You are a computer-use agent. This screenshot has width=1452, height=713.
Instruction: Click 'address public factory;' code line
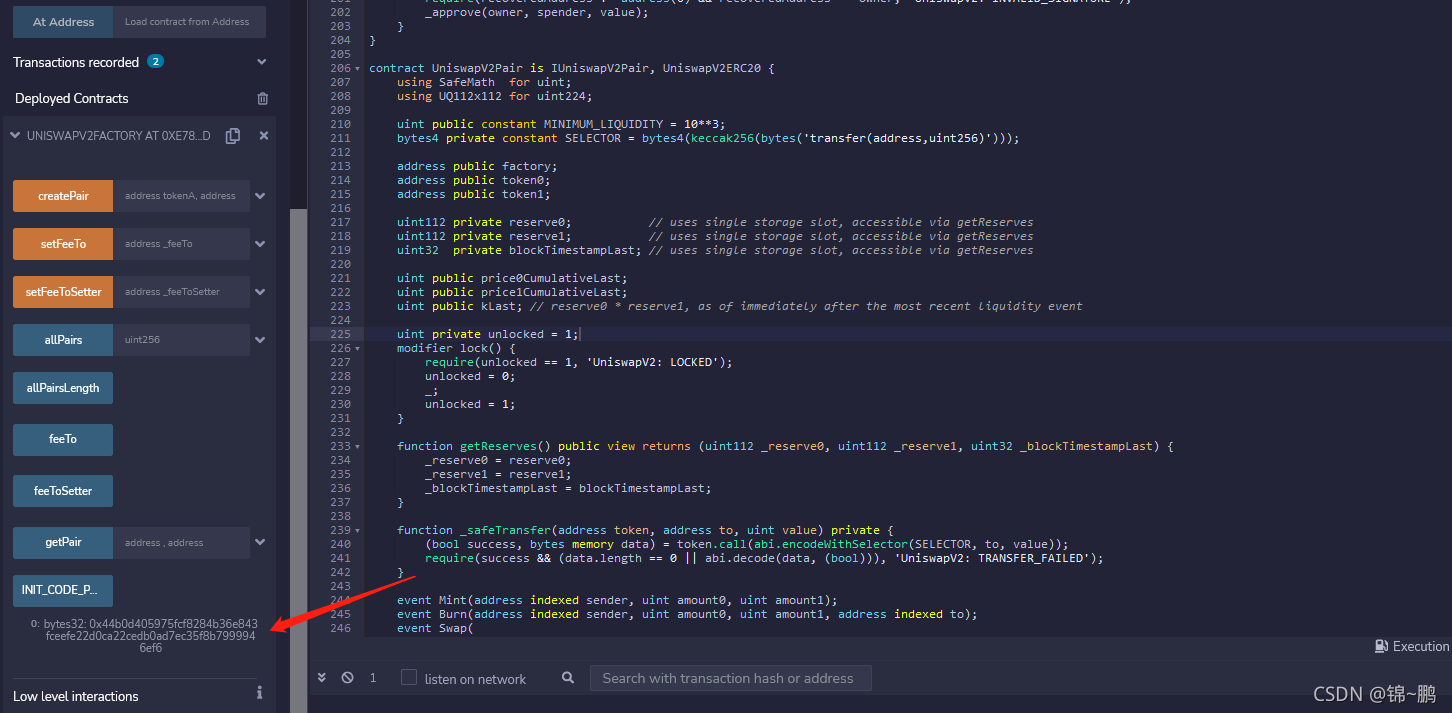(x=475, y=166)
